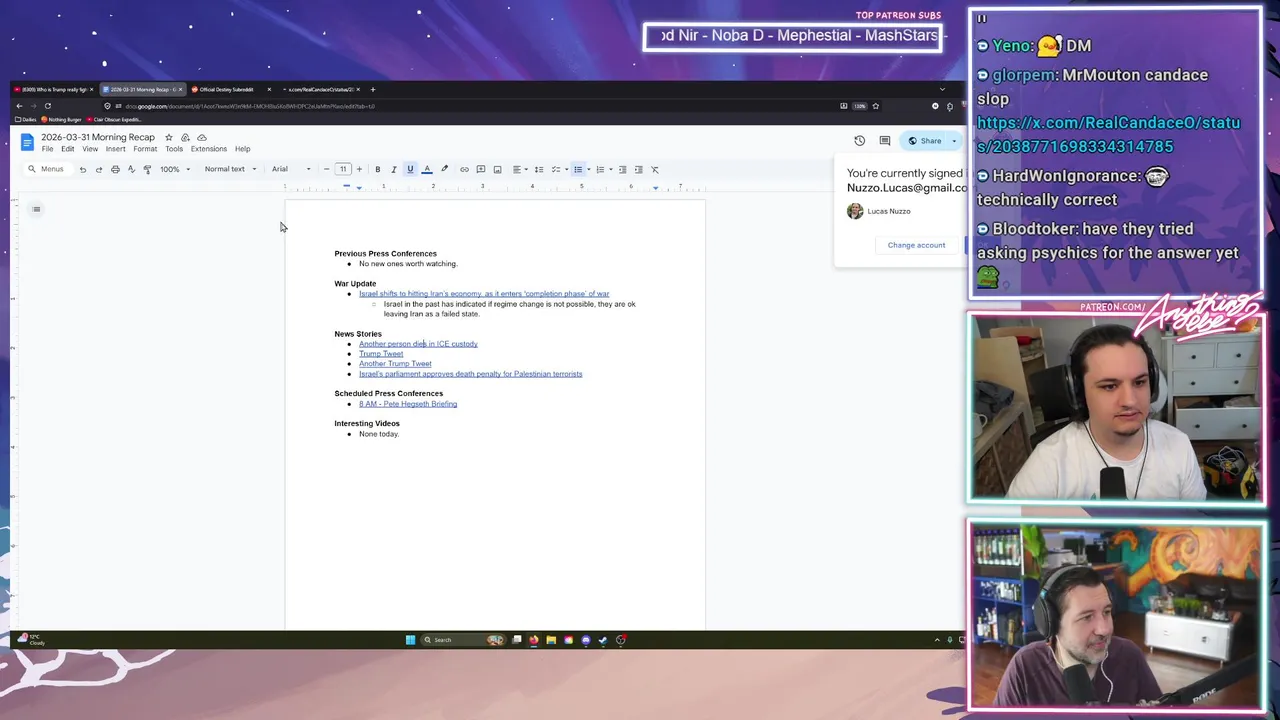Open the Edit menu
This screenshot has height=720, width=1280.
[x=67, y=149]
